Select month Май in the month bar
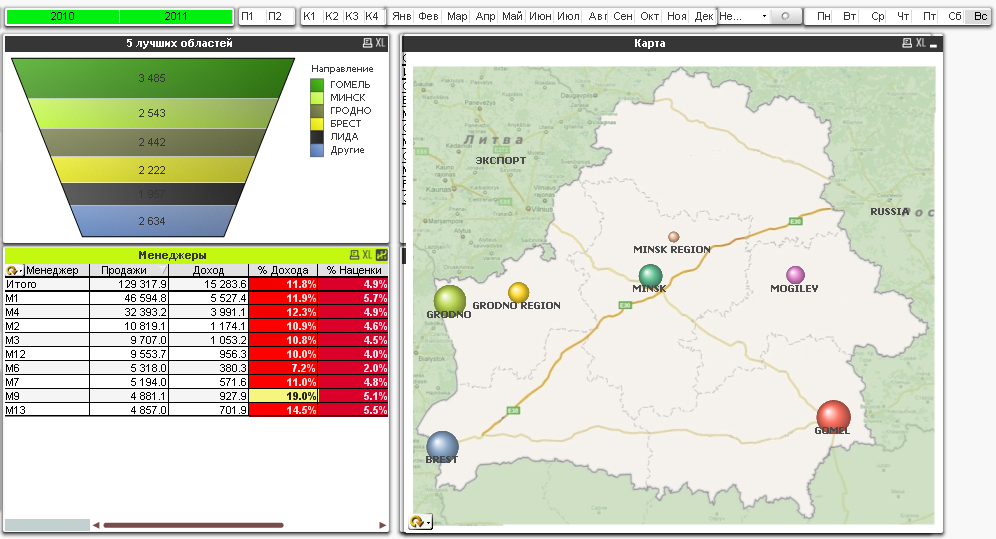The width and height of the screenshot is (996, 539). click(x=512, y=17)
